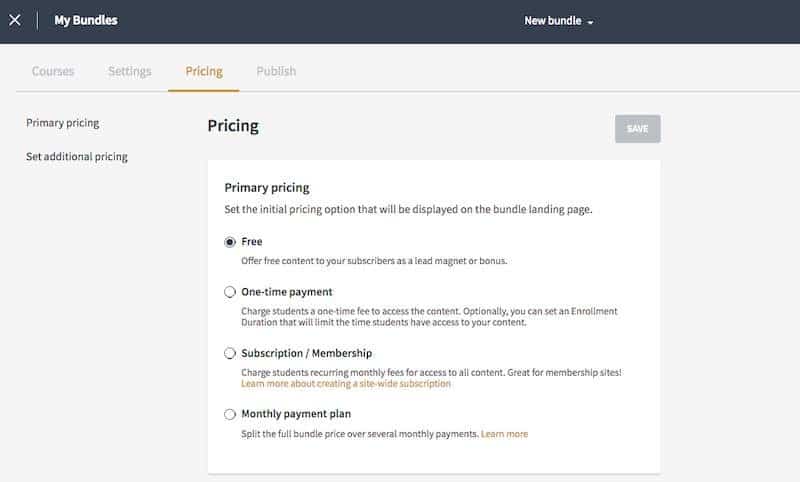The height and width of the screenshot is (482, 800).
Task: Click the Enrollment Duration description text
Action: point(429,316)
